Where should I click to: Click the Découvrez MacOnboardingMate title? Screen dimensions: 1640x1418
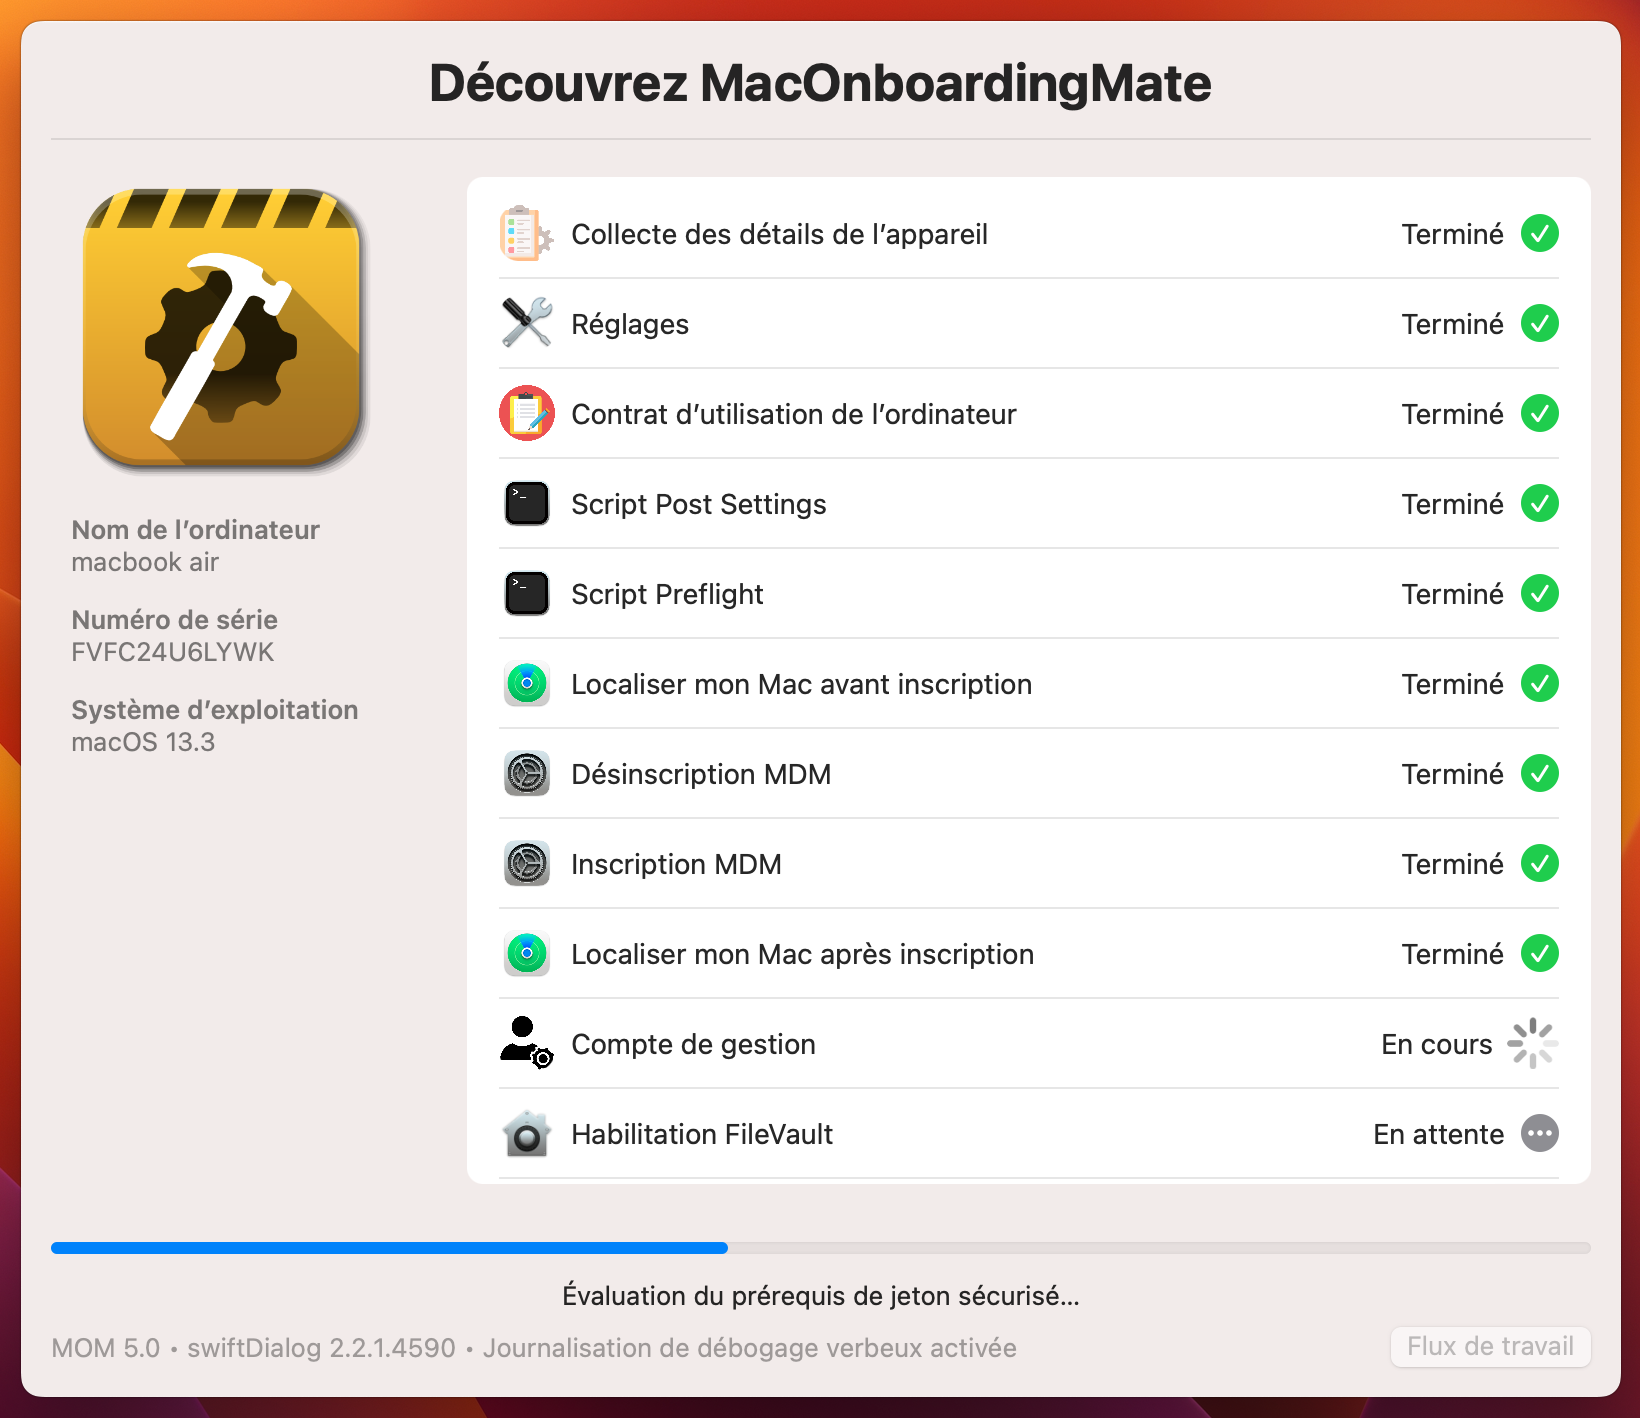click(820, 83)
